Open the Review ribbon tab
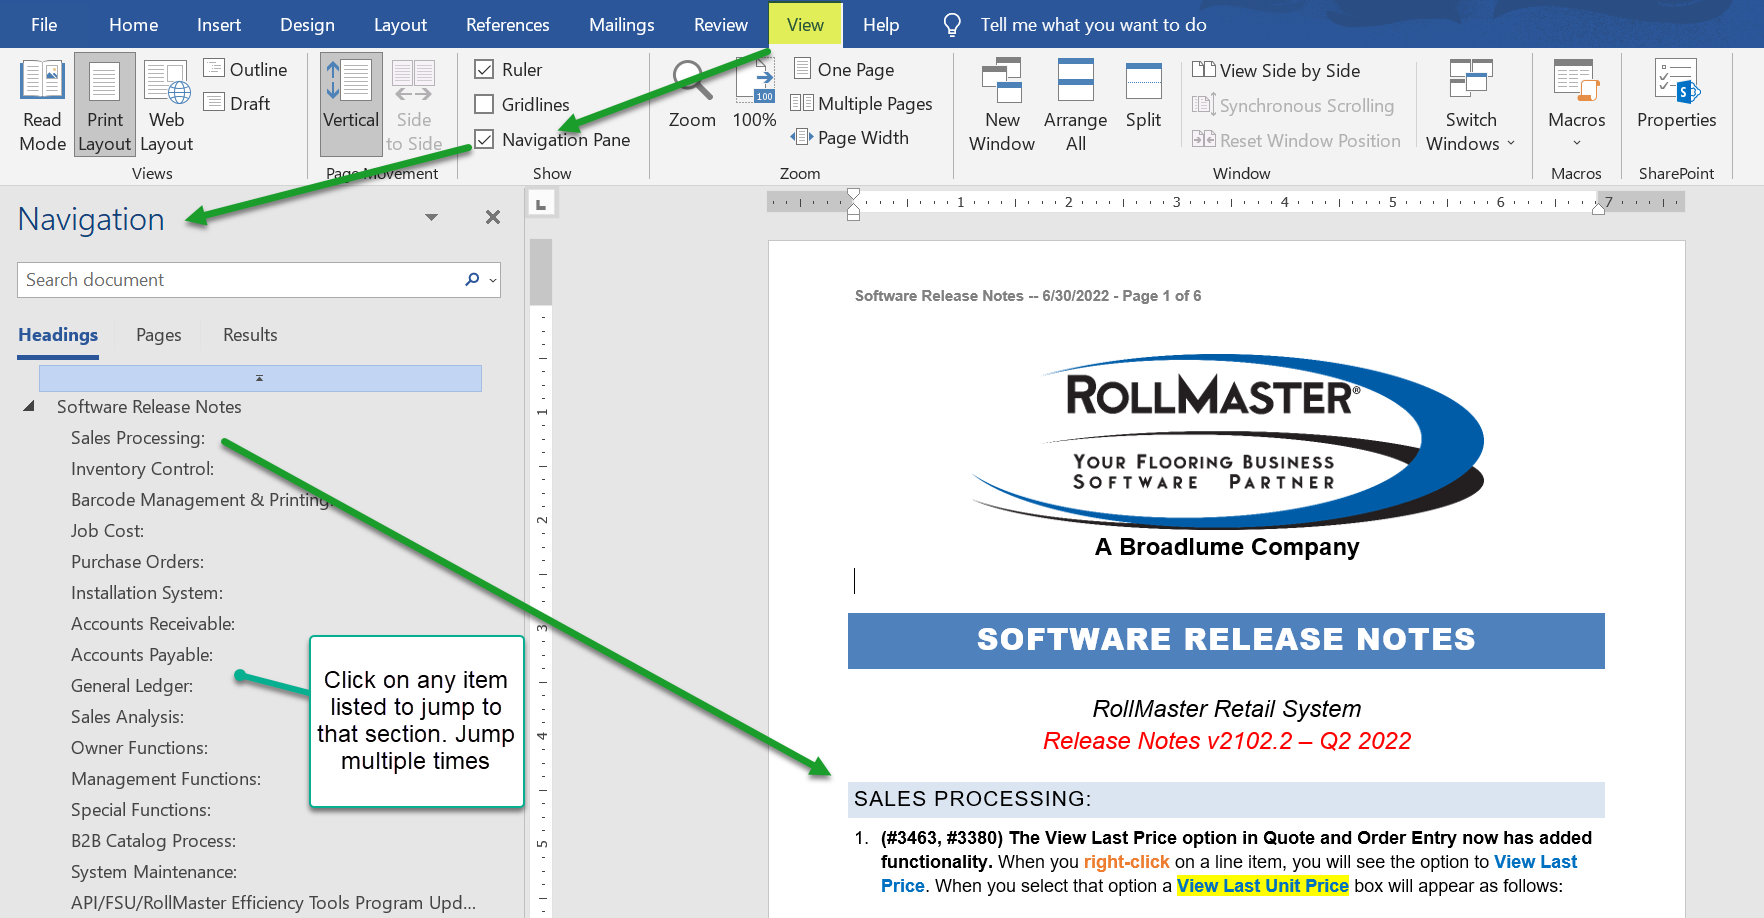 pos(720,25)
